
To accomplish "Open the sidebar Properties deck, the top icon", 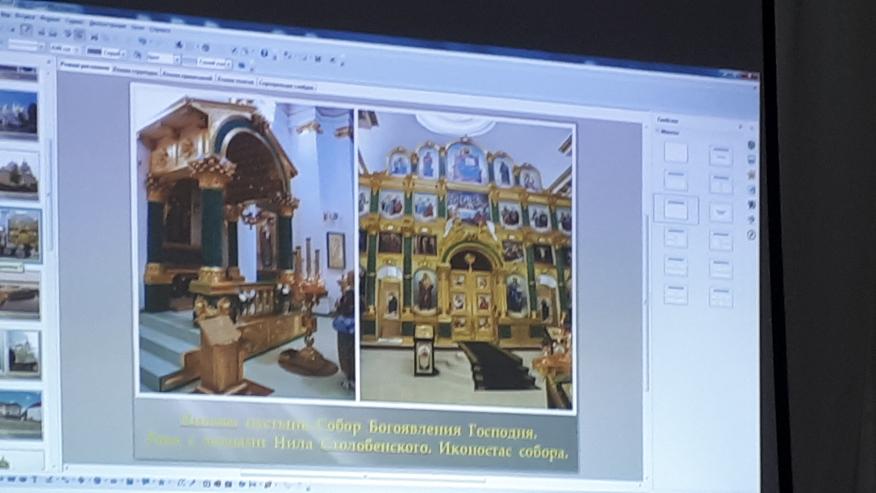I will point(751,145).
